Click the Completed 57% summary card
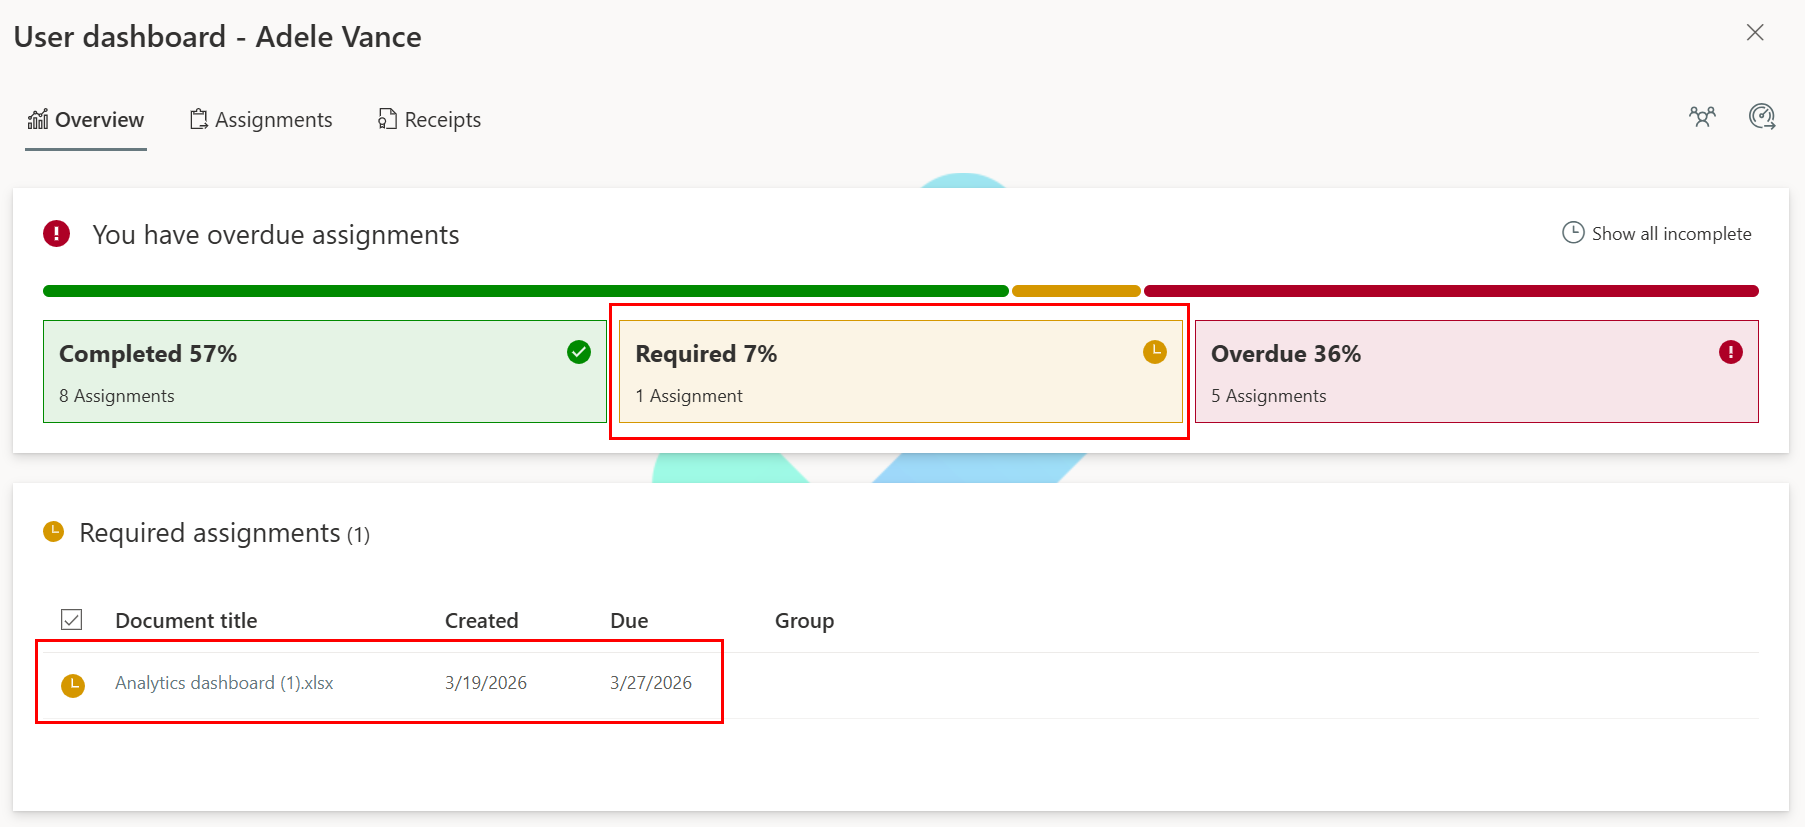The image size is (1805, 827). point(325,371)
